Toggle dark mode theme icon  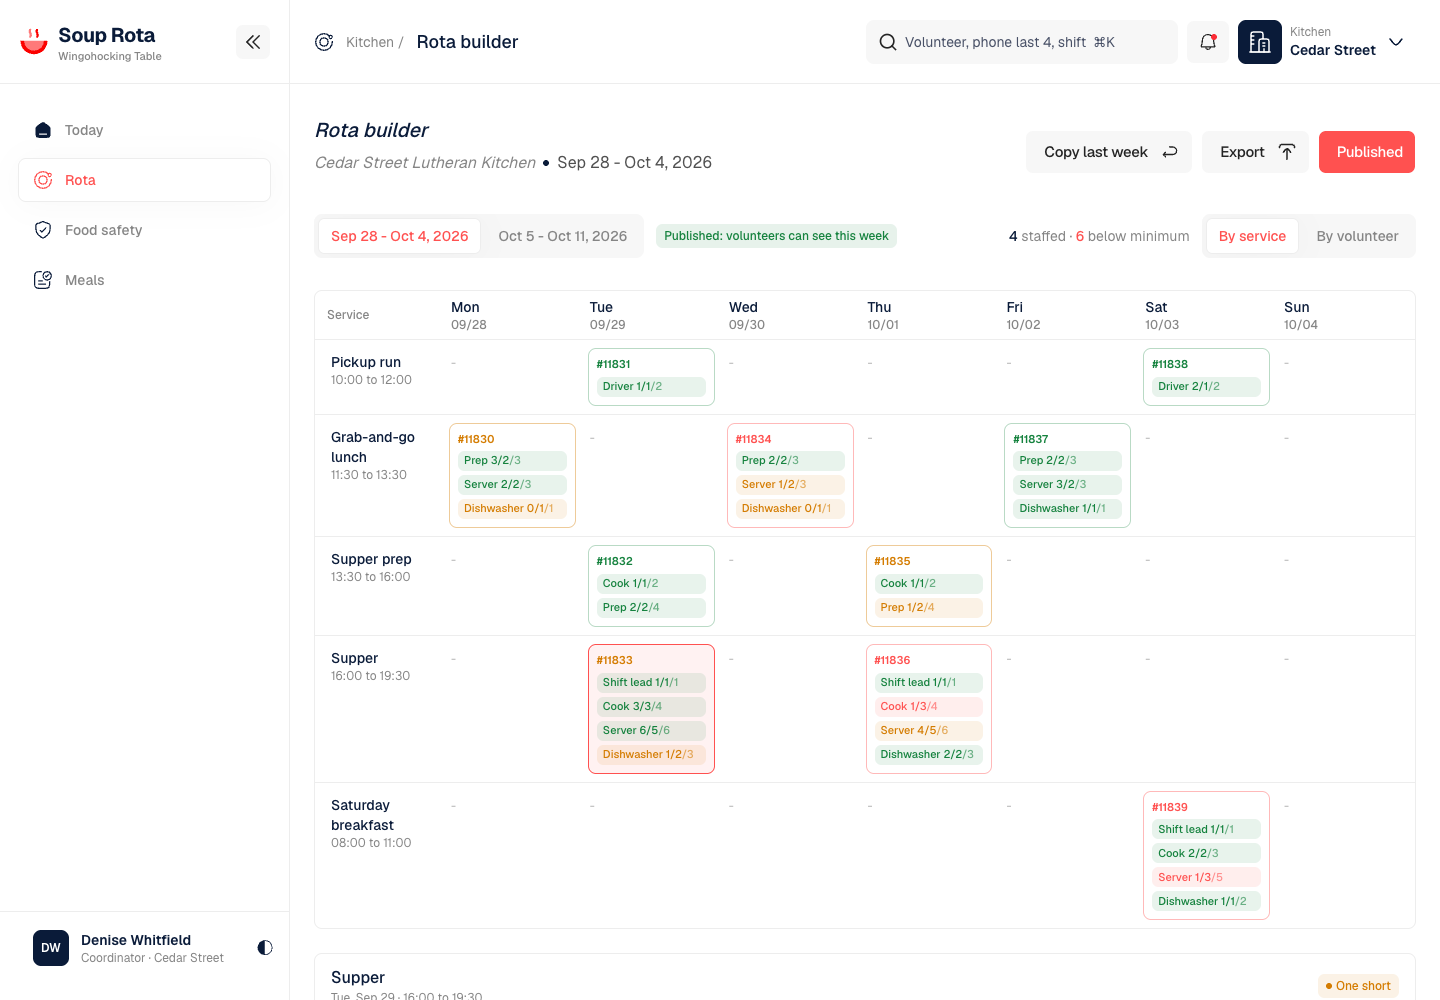(265, 947)
